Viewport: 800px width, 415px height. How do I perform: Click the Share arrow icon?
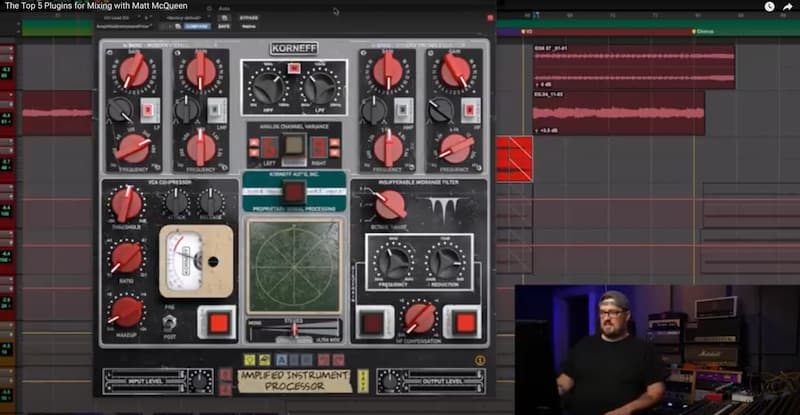[x=787, y=6]
